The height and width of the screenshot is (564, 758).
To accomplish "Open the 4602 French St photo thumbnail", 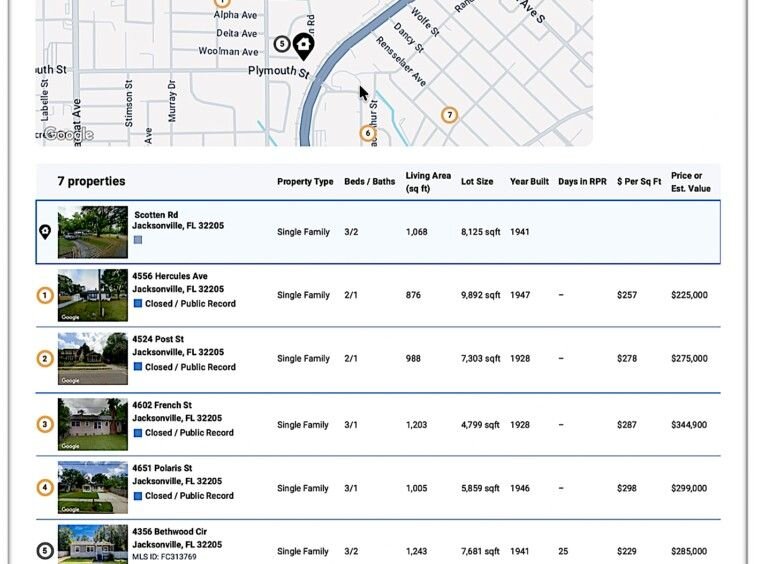I will point(93,424).
